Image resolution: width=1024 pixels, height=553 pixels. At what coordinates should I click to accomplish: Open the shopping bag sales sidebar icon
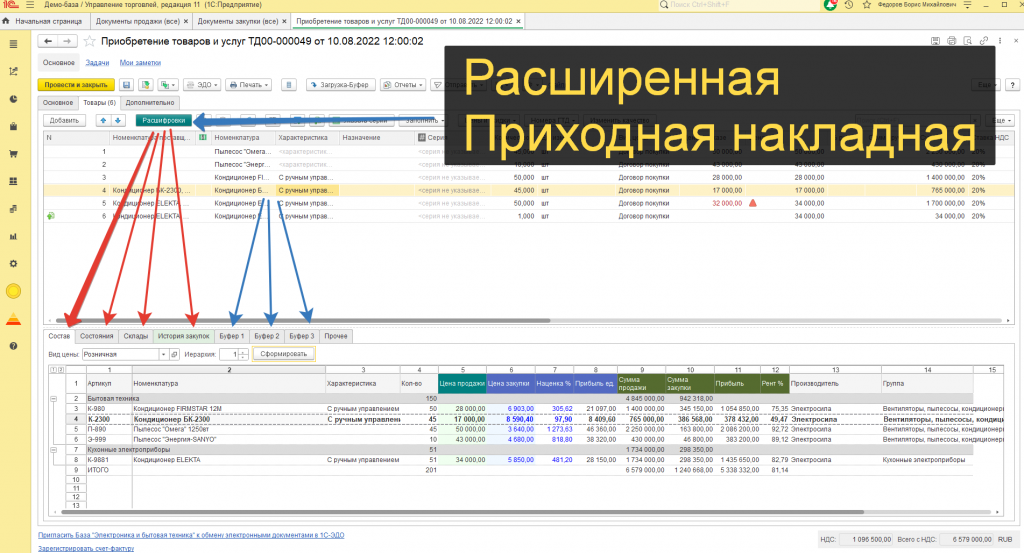[13, 127]
